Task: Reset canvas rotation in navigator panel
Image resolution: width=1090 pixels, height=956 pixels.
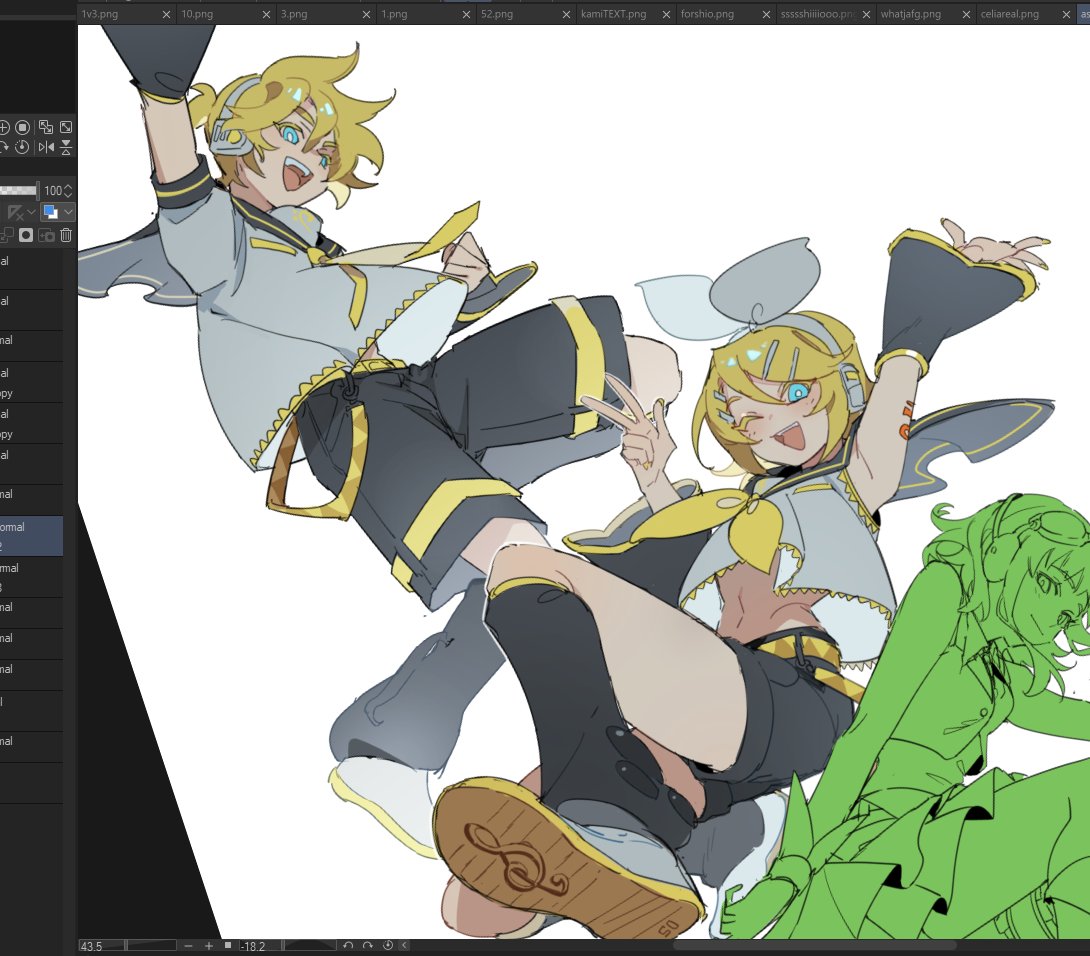Action: tap(23, 147)
